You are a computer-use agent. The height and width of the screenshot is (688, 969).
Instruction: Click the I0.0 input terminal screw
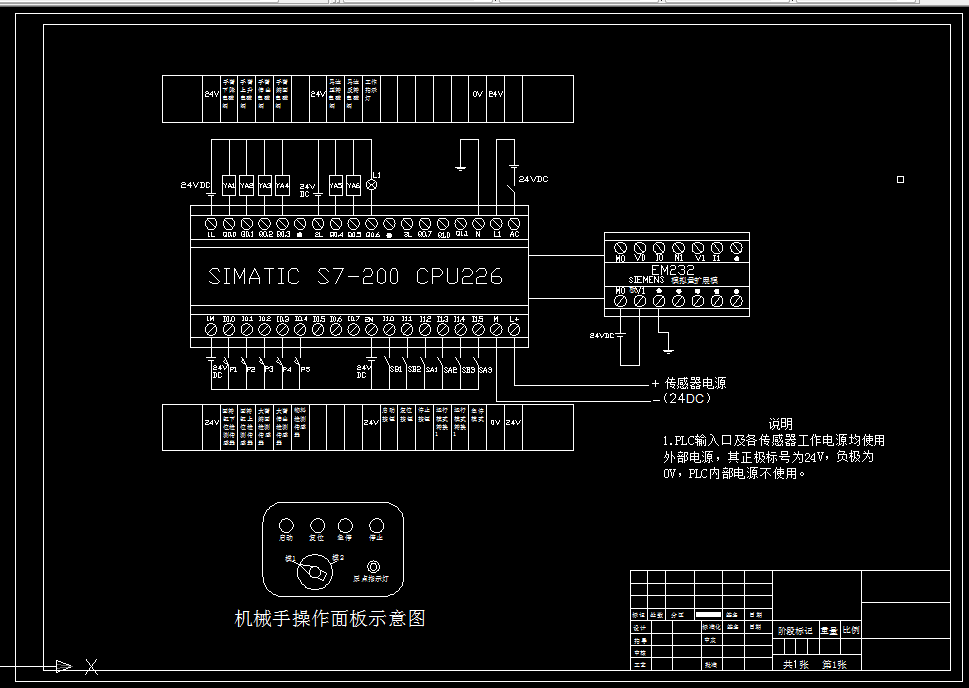(x=229, y=330)
